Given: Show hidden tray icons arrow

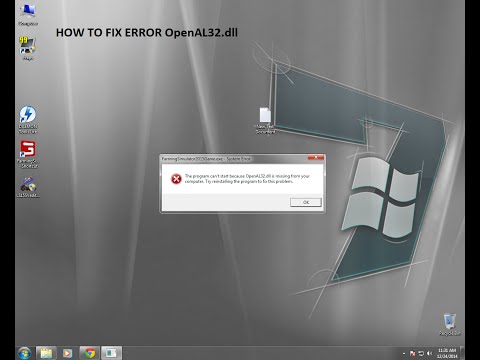Looking at the screenshot, I should coord(404,353).
